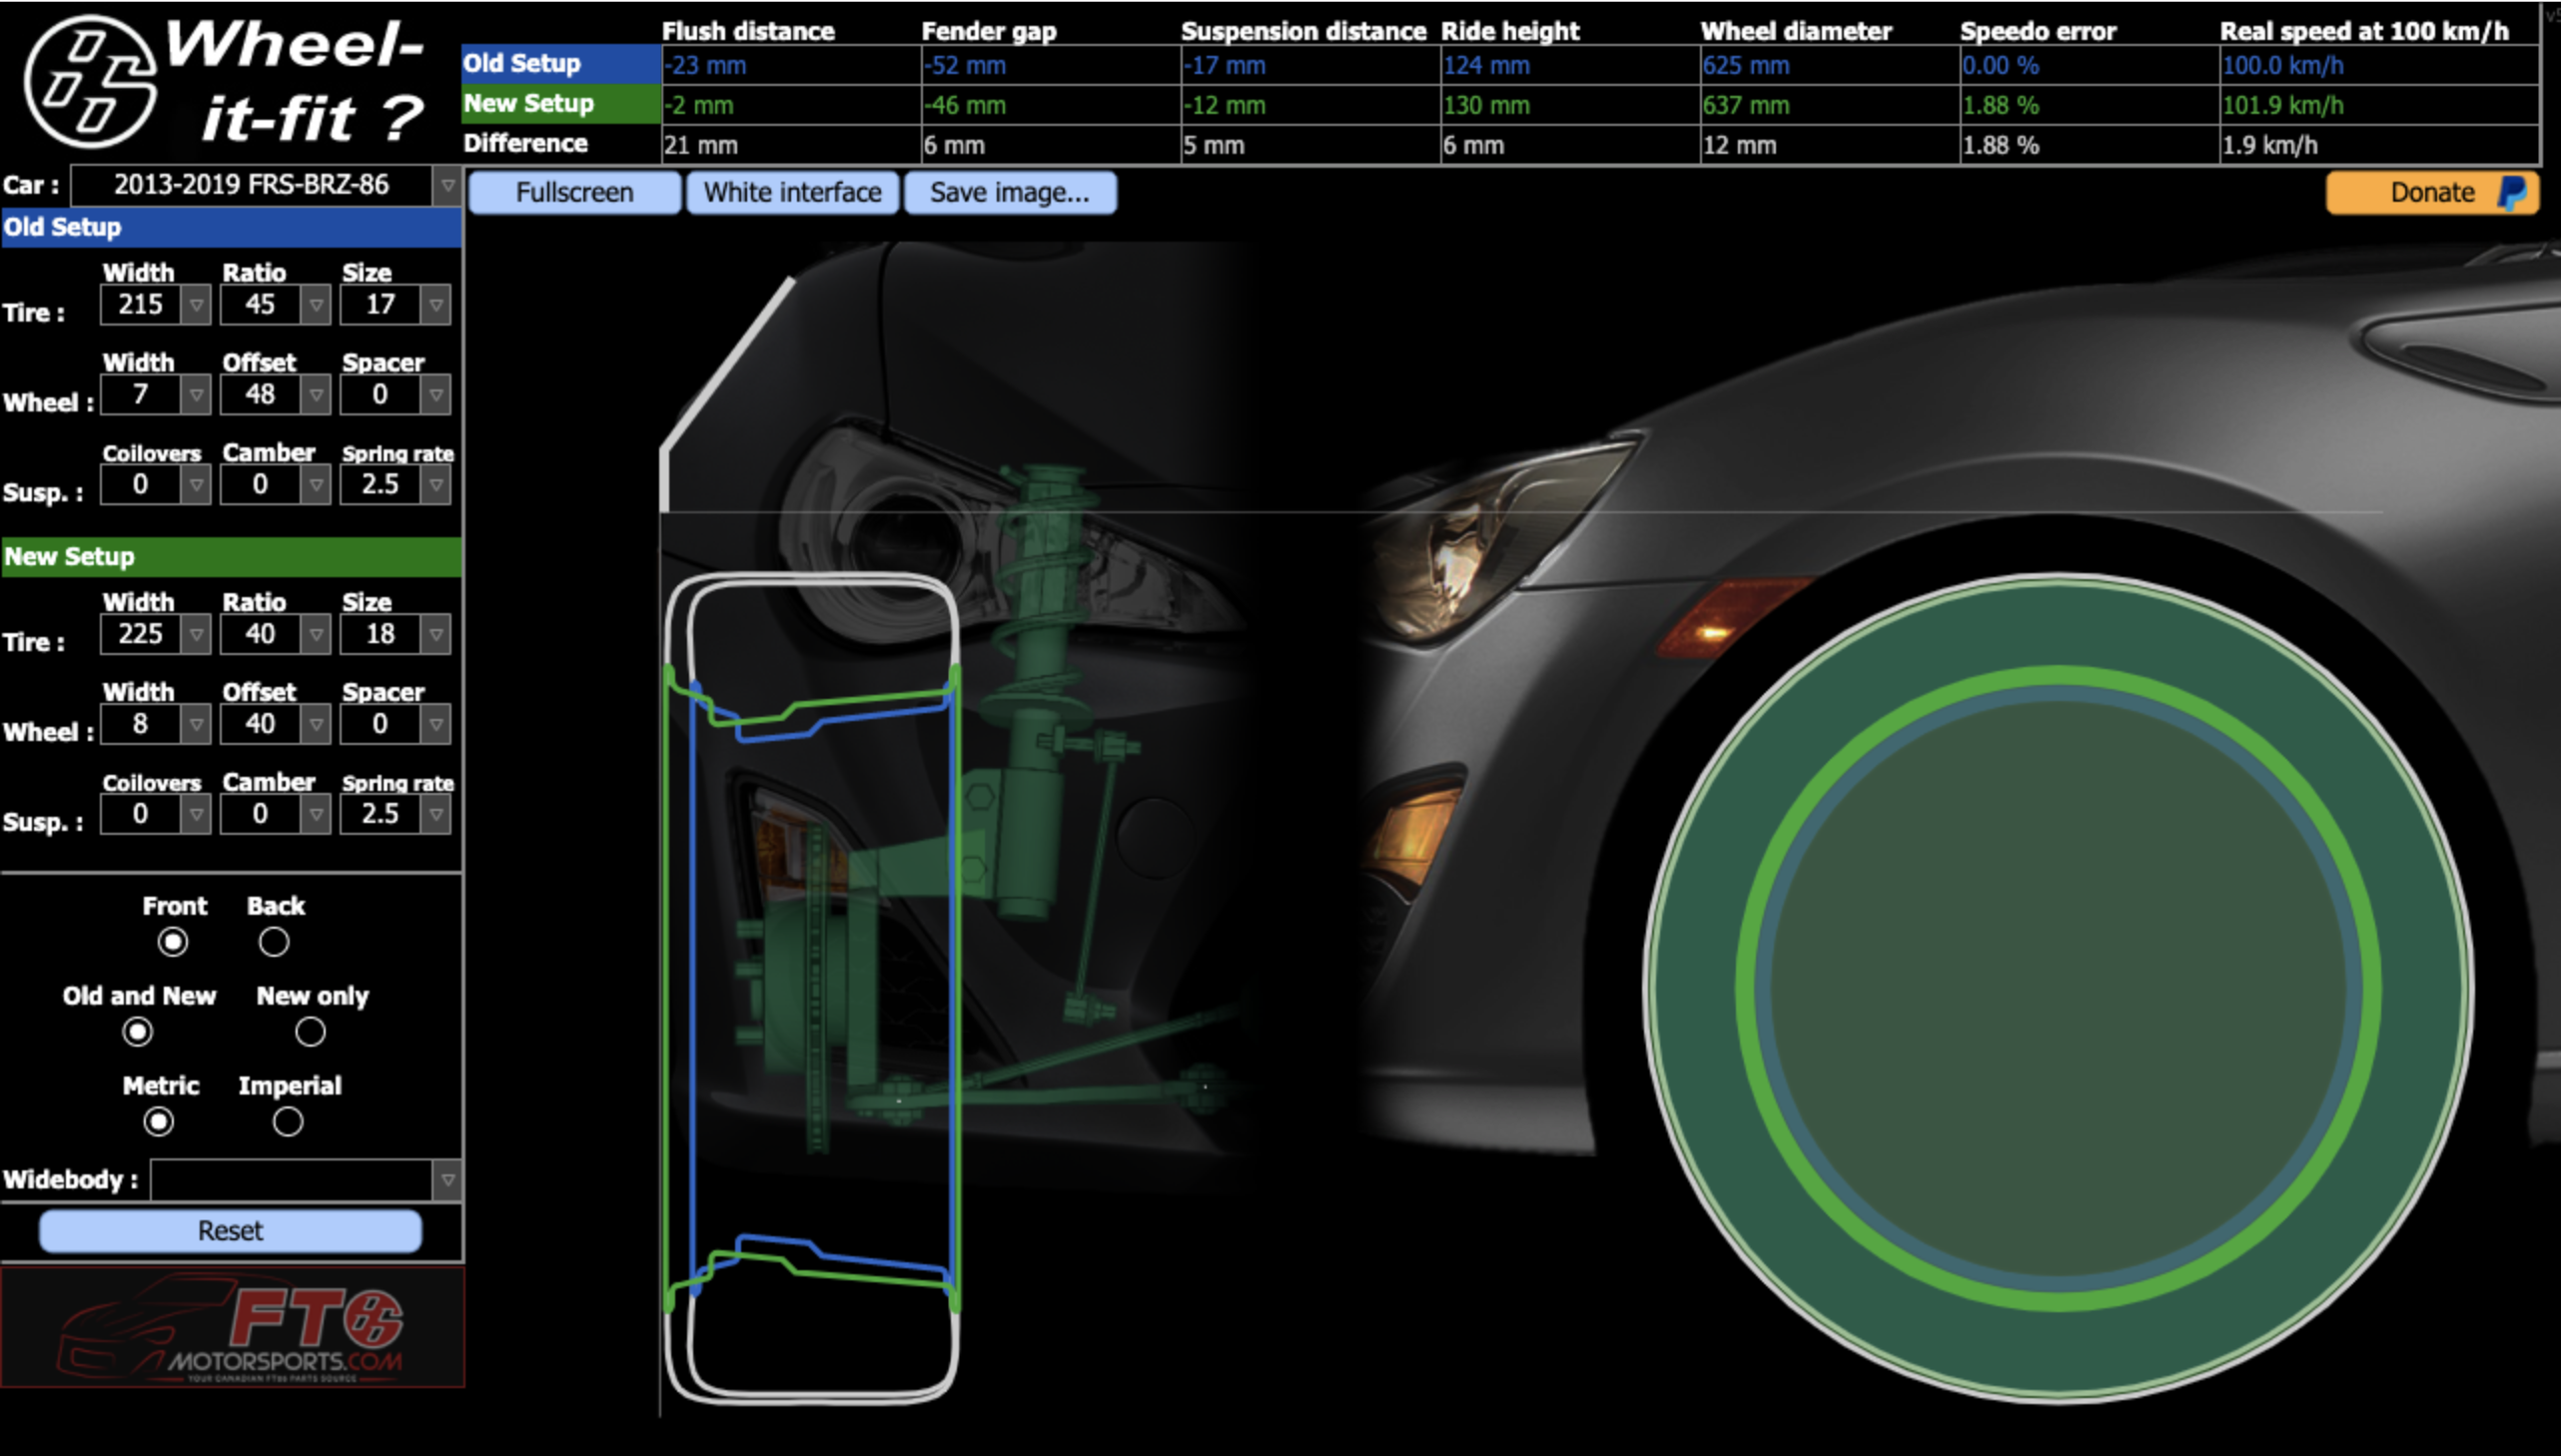Select the New only view option

310,1032
